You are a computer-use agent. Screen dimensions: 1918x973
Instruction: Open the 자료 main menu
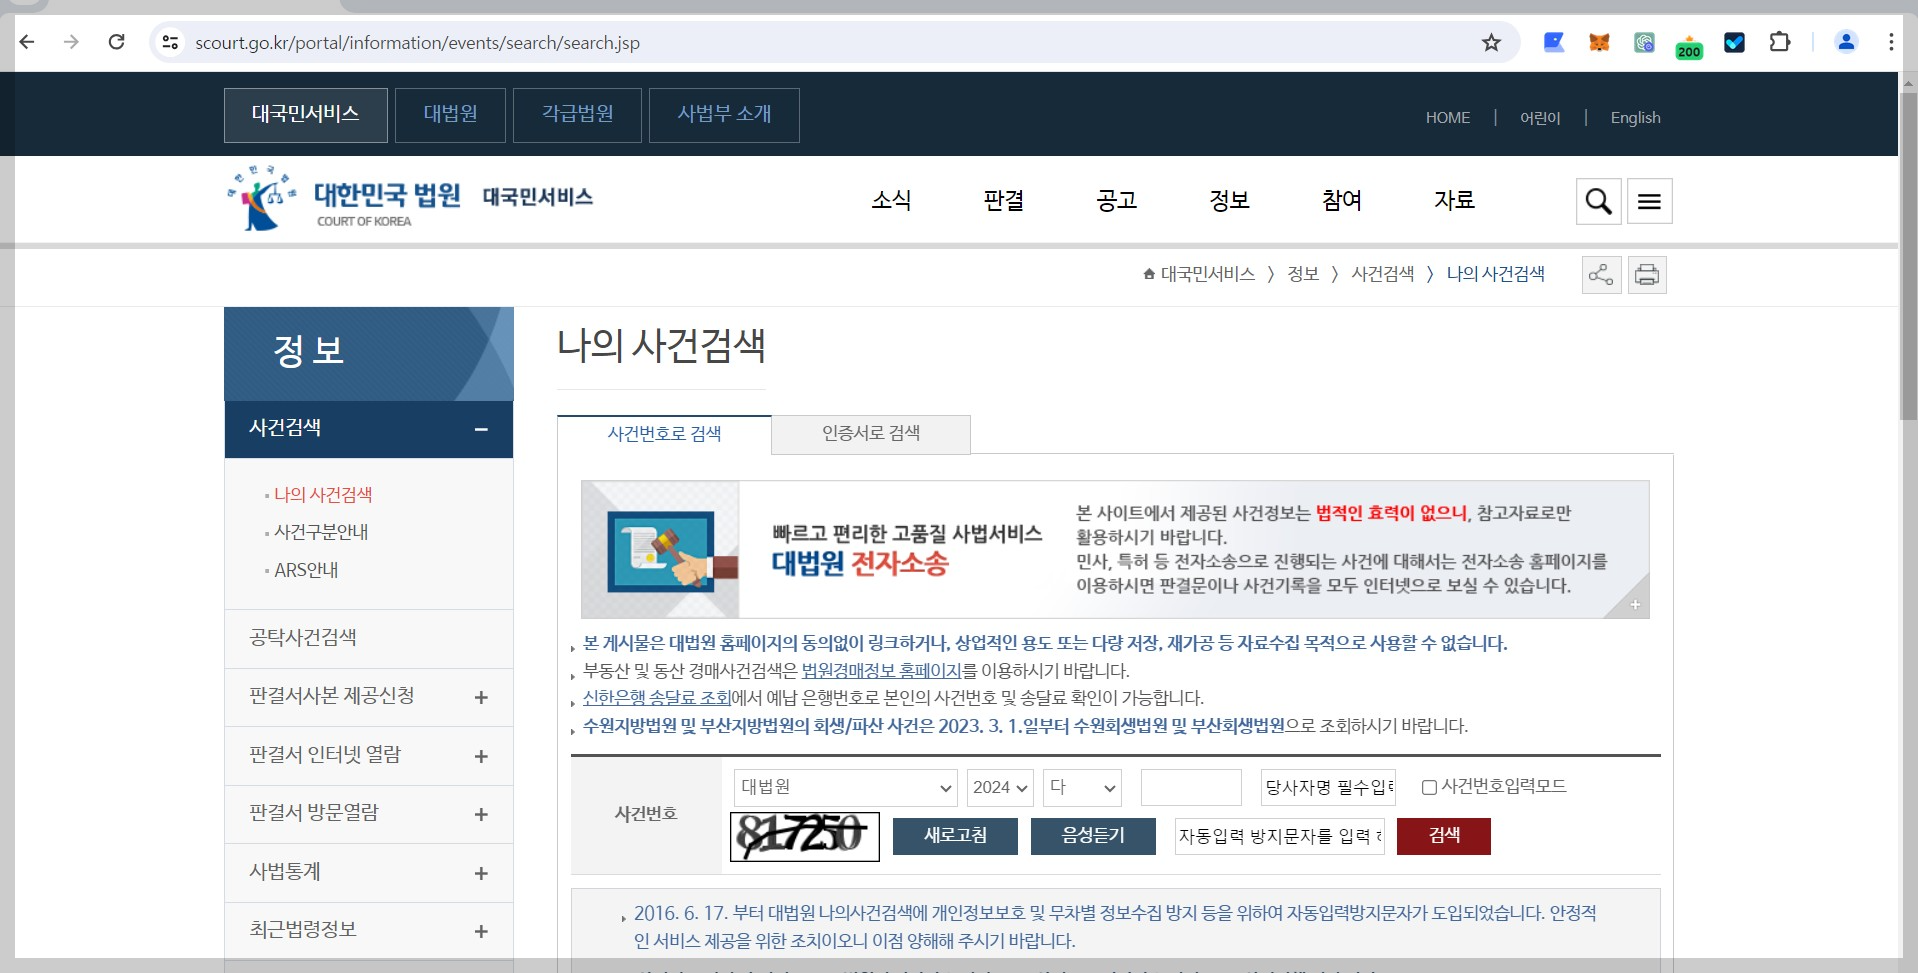1454,200
